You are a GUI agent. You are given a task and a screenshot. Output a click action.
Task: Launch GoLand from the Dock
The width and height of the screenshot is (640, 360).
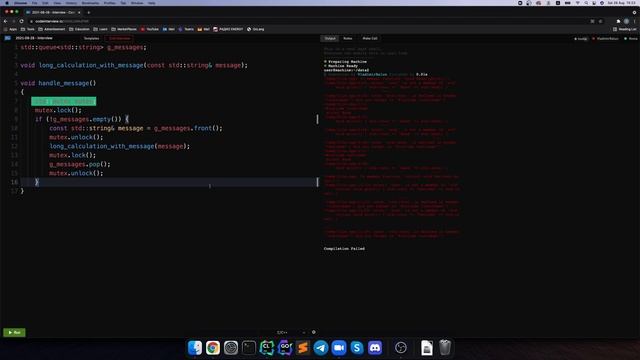pyautogui.click(x=285, y=348)
